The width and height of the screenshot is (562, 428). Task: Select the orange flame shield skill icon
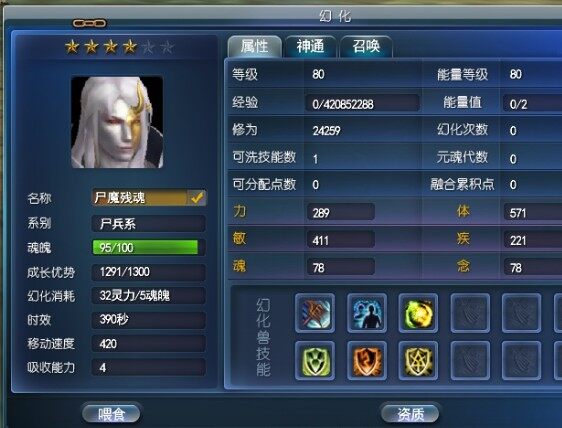click(x=367, y=361)
